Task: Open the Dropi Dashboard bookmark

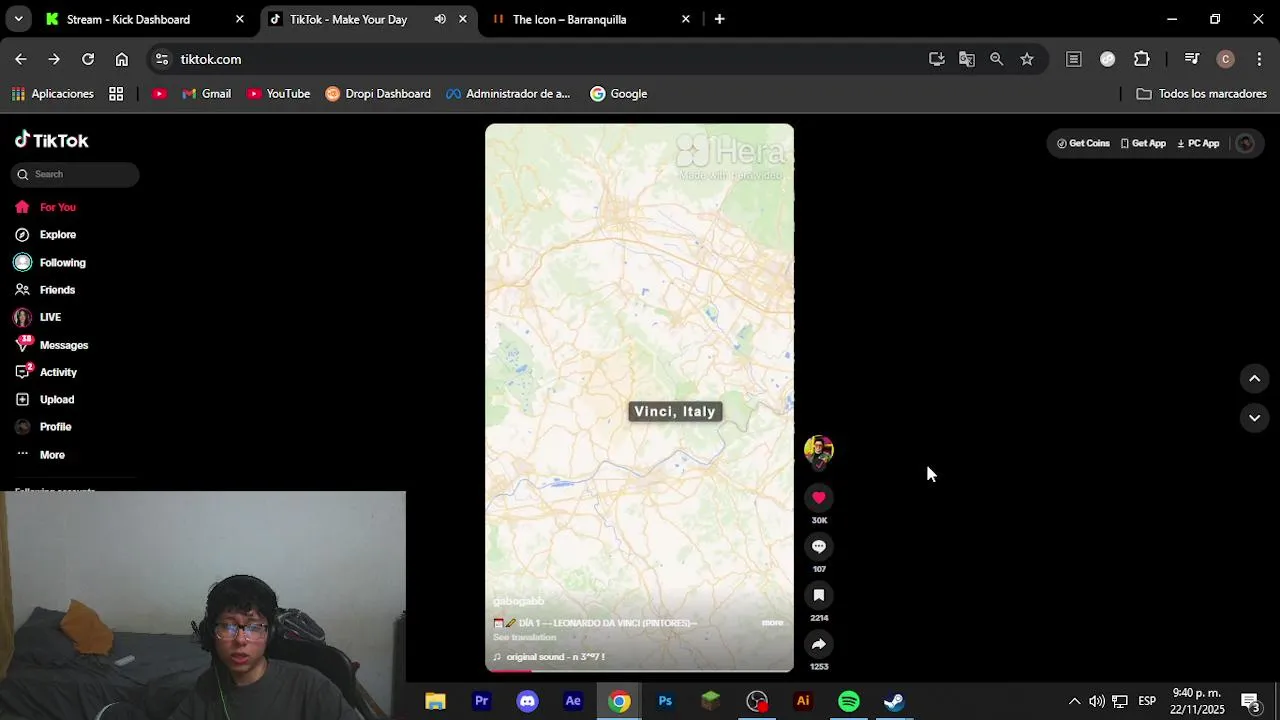Action: (378, 94)
